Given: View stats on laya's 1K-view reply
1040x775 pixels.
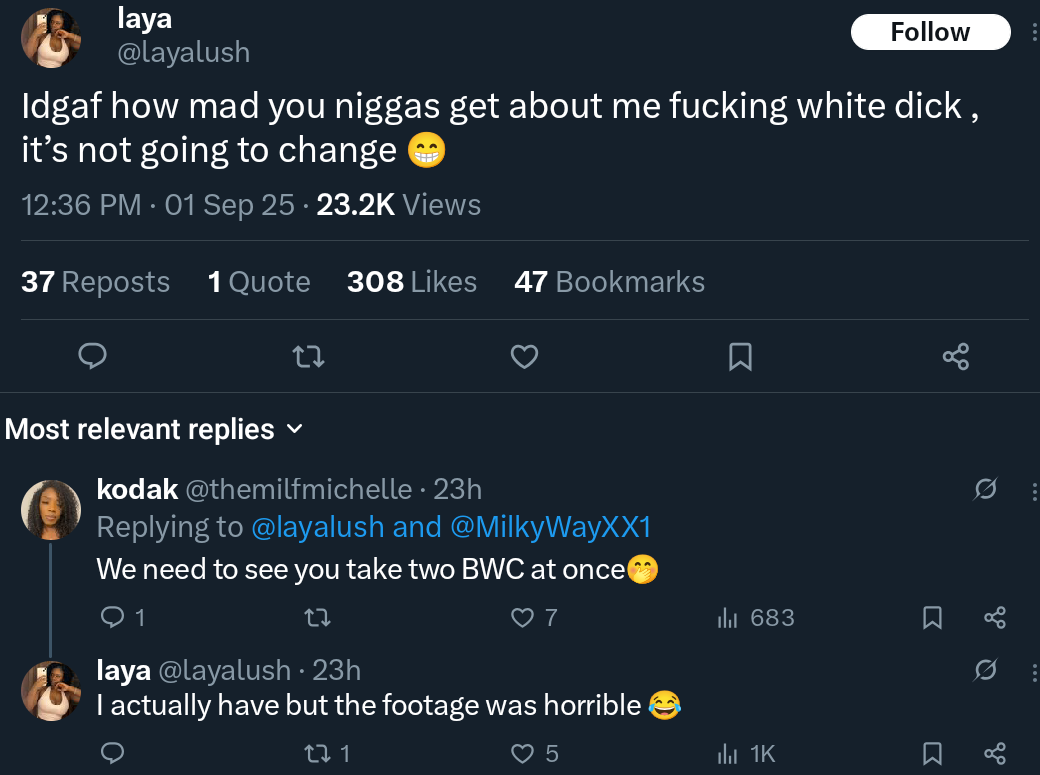Looking at the screenshot, I should (746, 753).
